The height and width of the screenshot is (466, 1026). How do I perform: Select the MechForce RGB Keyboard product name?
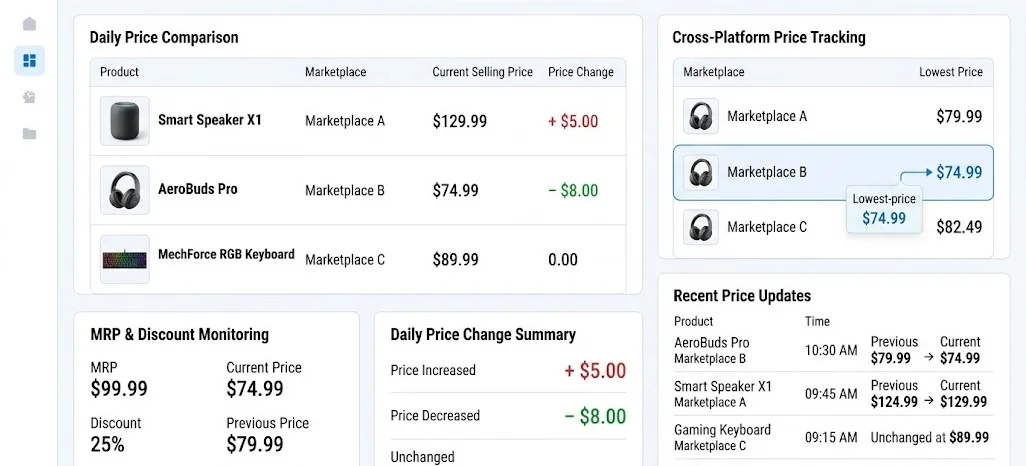point(226,255)
